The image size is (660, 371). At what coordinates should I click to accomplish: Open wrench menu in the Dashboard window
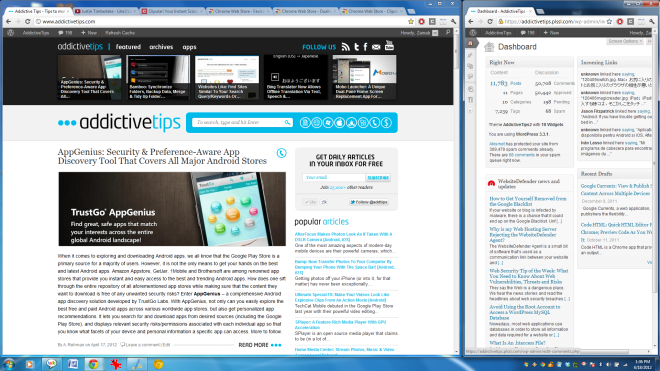click(x=652, y=21)
